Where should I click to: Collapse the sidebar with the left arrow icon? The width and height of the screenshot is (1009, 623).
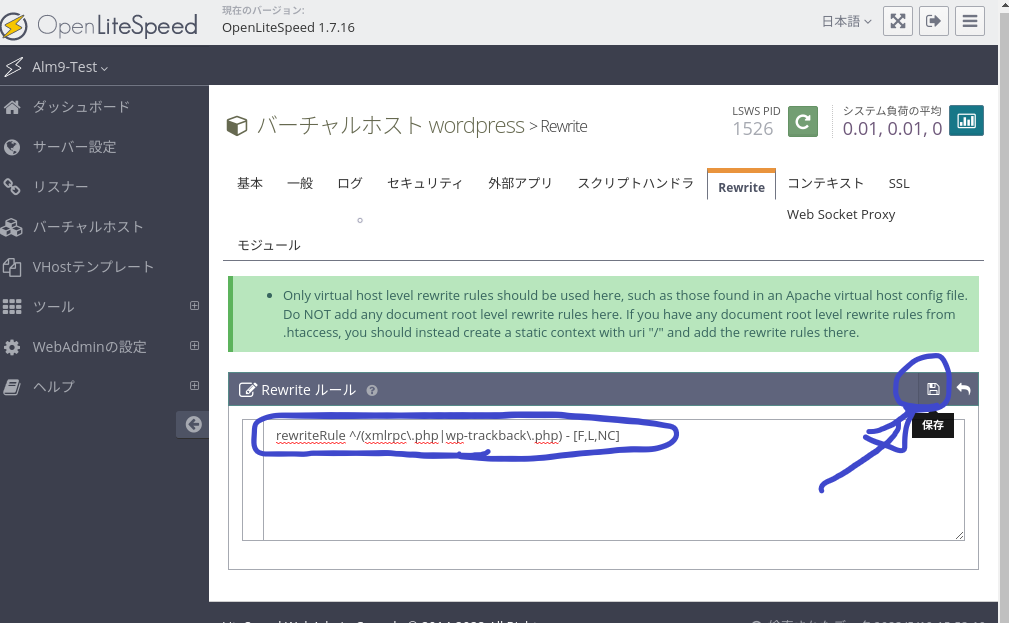[193, 424]
